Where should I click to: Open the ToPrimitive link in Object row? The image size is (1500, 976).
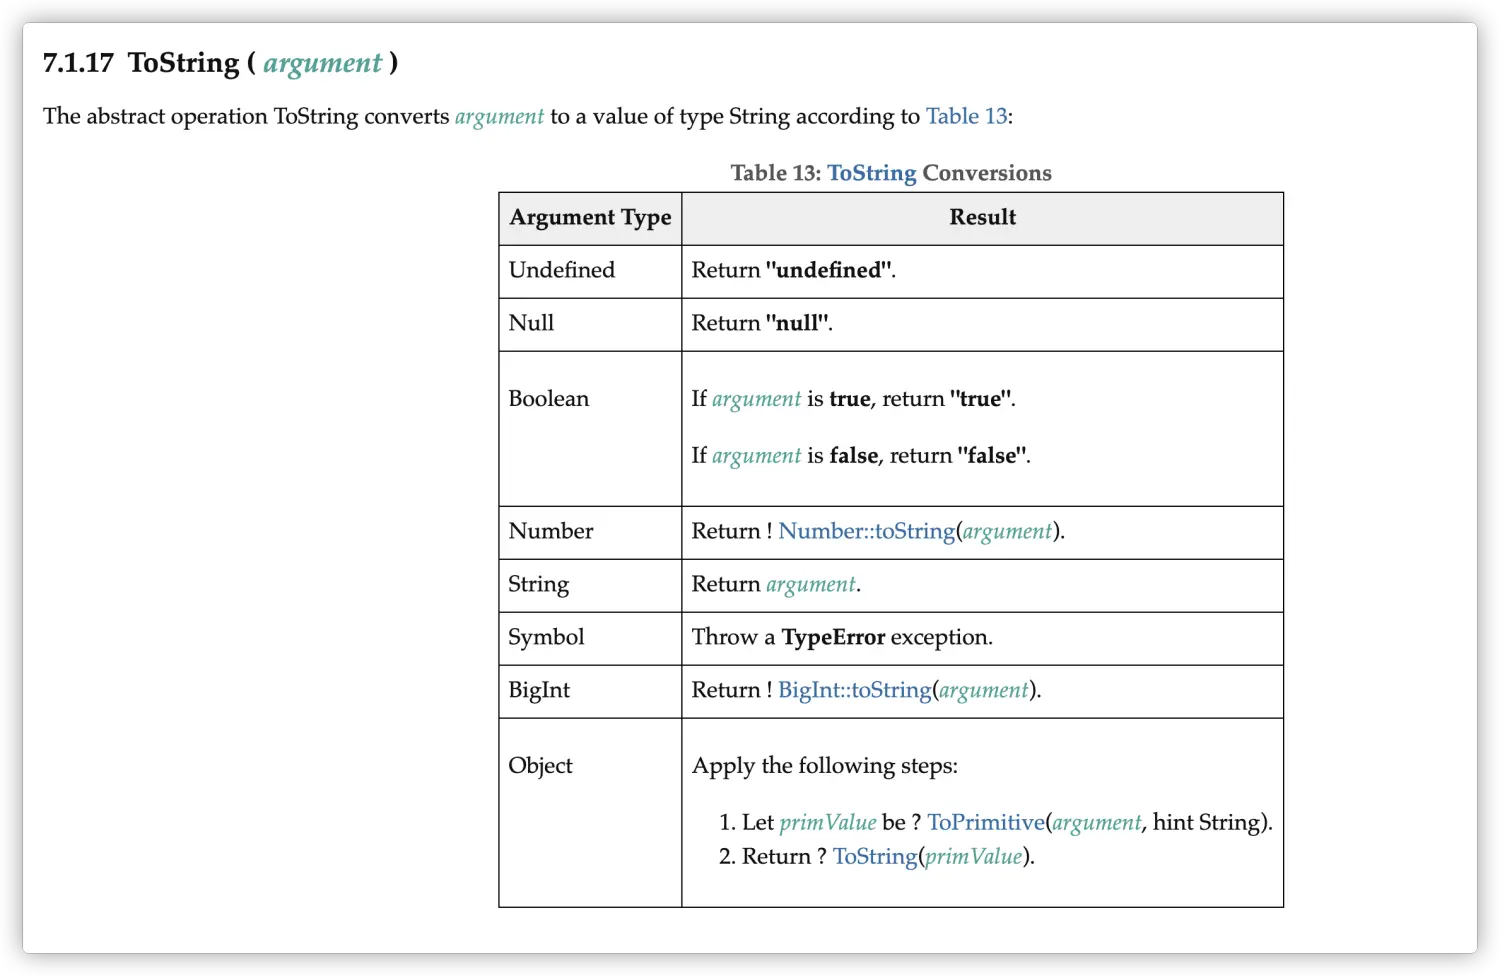click(985, 822)
